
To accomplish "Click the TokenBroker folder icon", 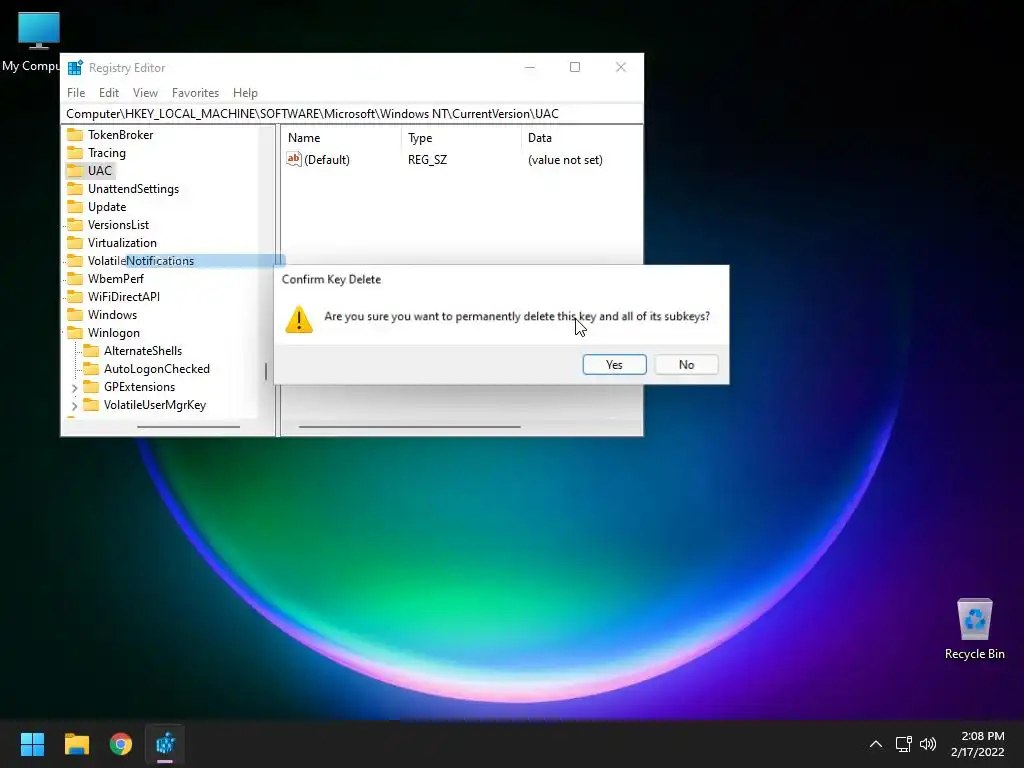I will [x=75, y=135].
